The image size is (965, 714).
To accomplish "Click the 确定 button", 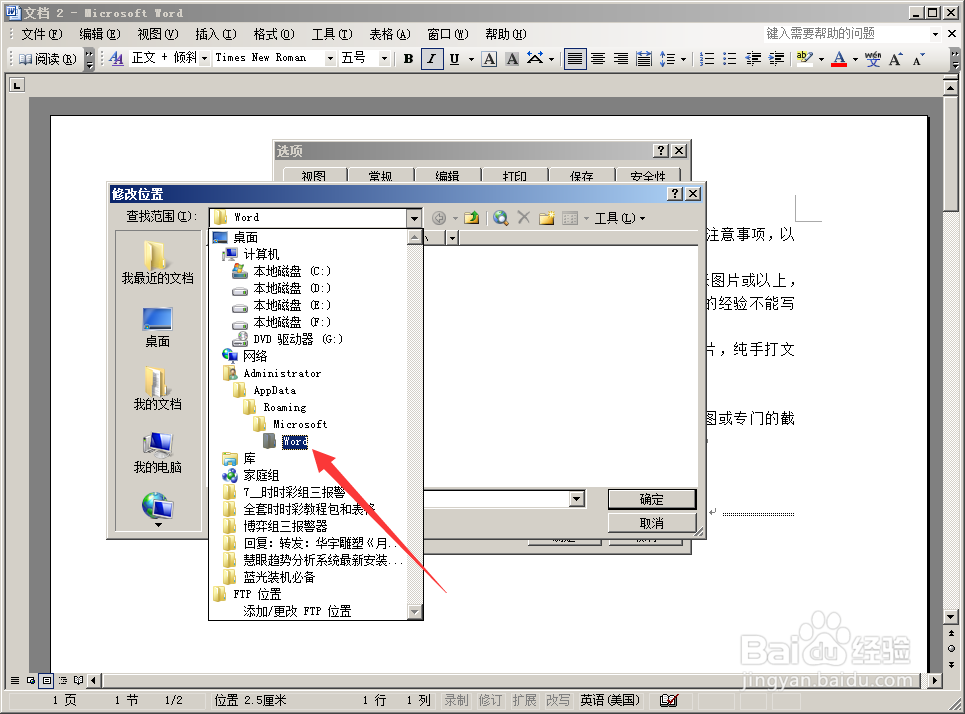I will 652,498.
